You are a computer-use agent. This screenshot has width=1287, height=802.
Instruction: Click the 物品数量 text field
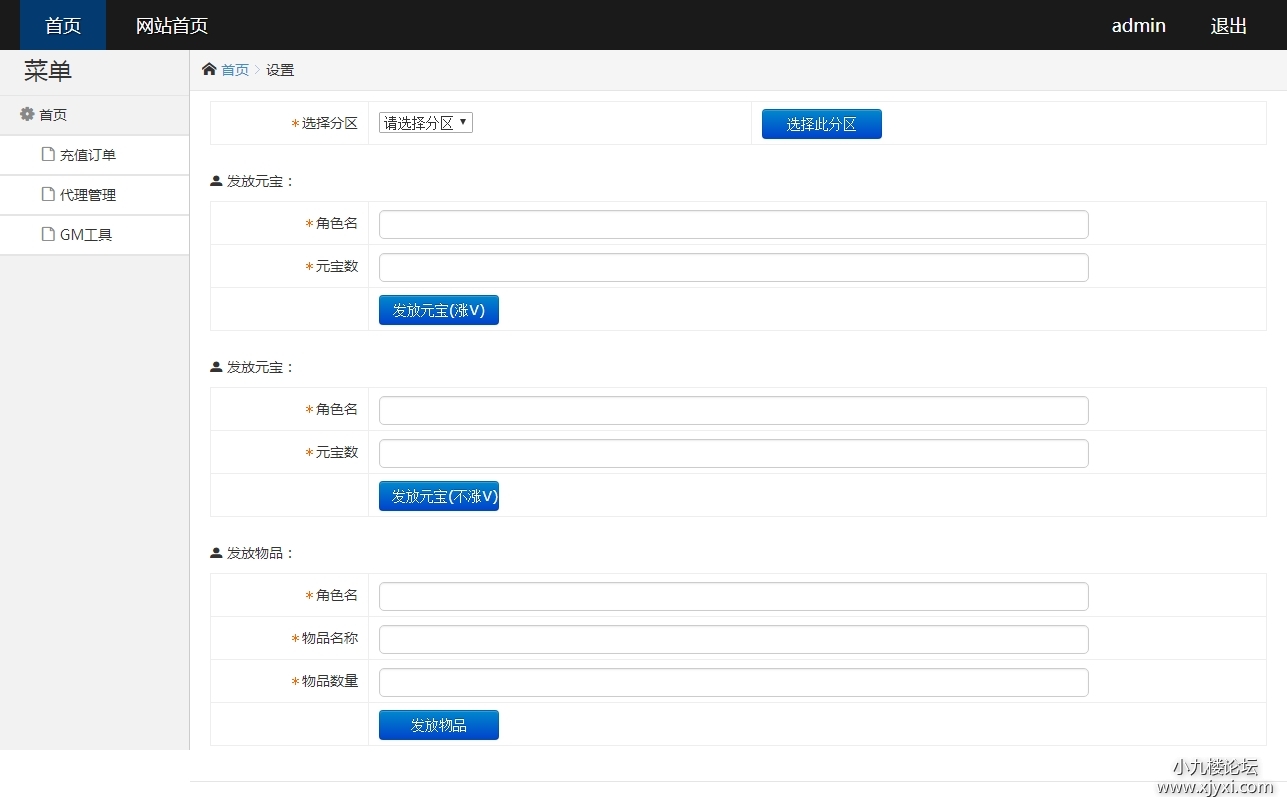point(733,682)
